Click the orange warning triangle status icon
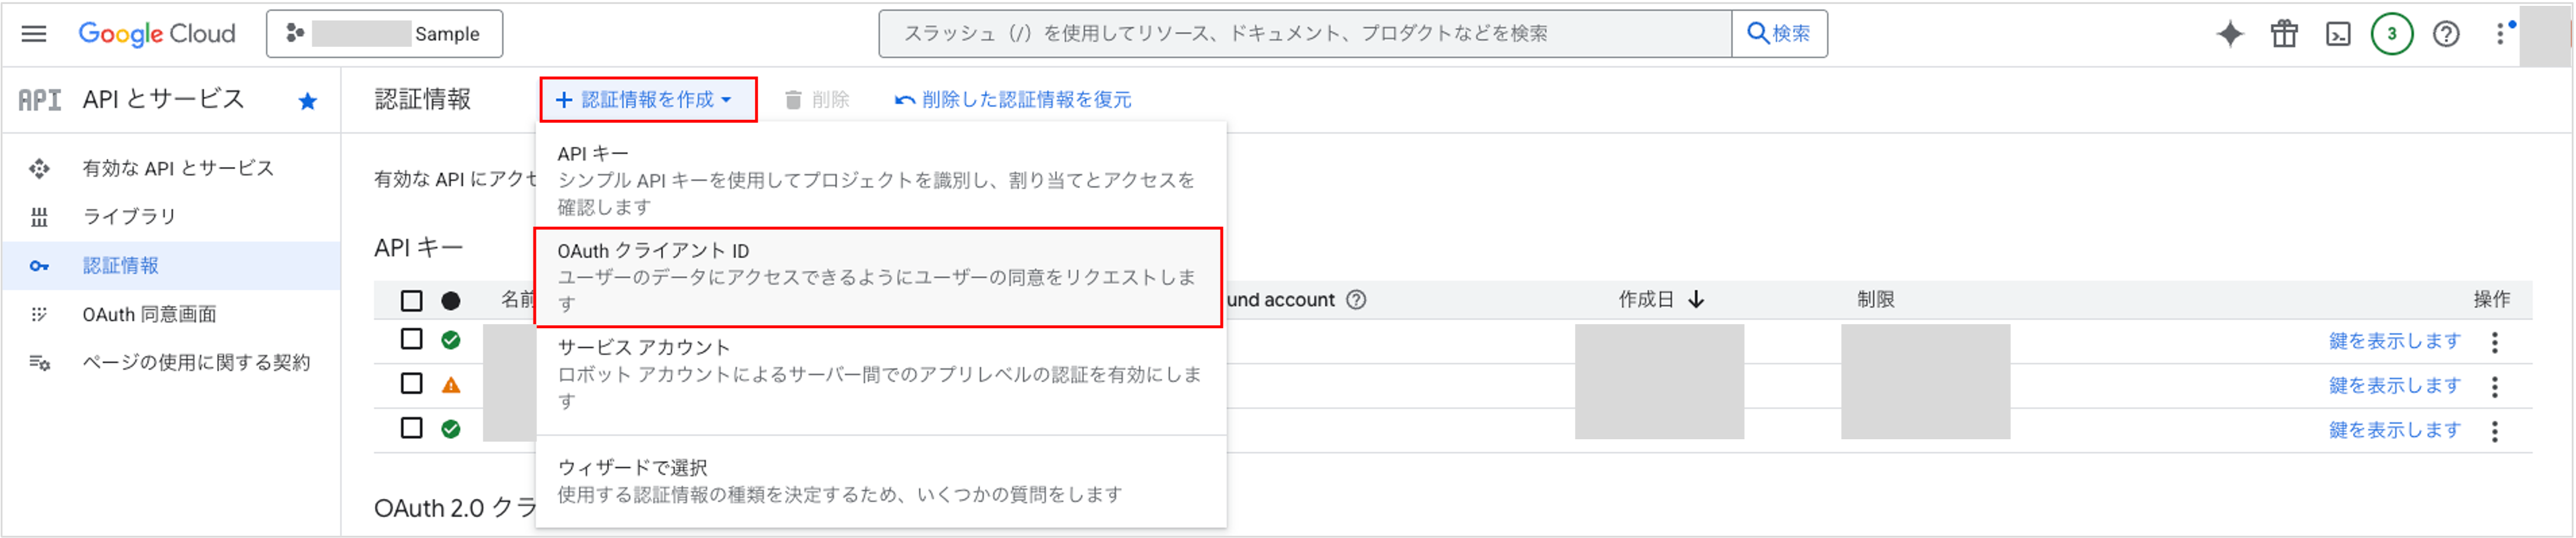The width and height of the screenshot is (2576, 538). click(x=451, y=385)
